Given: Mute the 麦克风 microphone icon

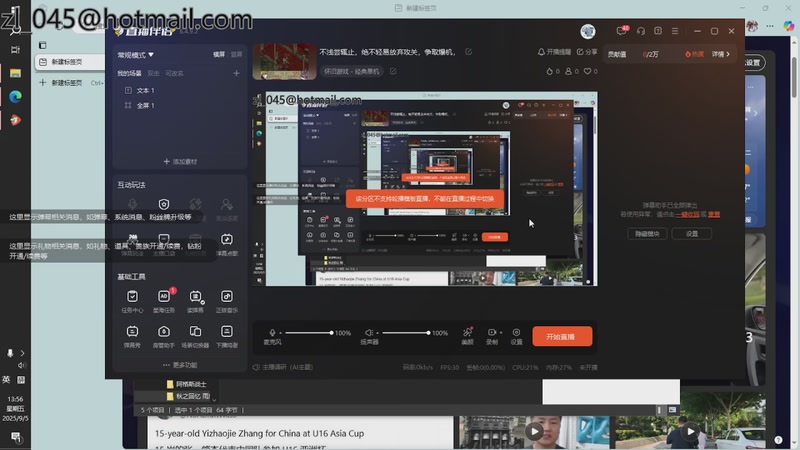Looking at the screenshot, I should tap(272, 333).
